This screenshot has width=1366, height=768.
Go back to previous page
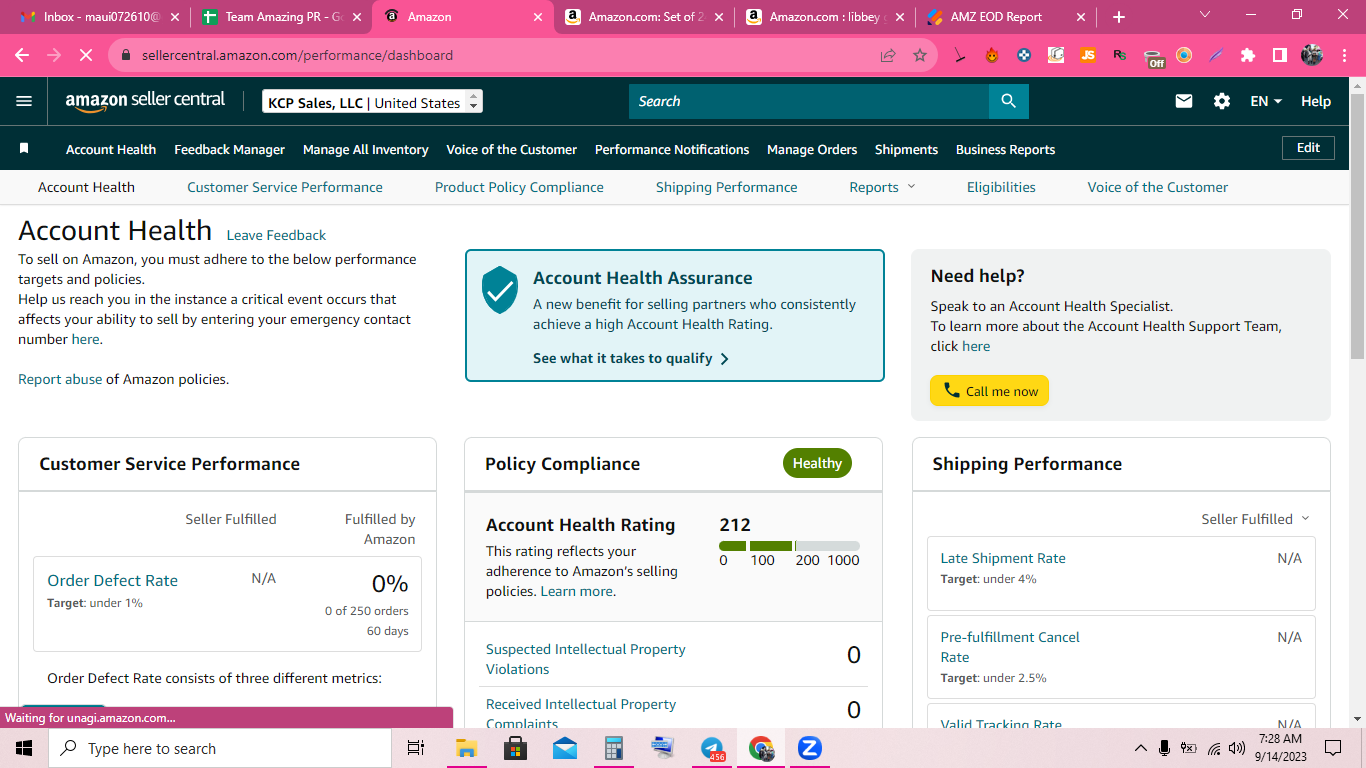point(22,55)
